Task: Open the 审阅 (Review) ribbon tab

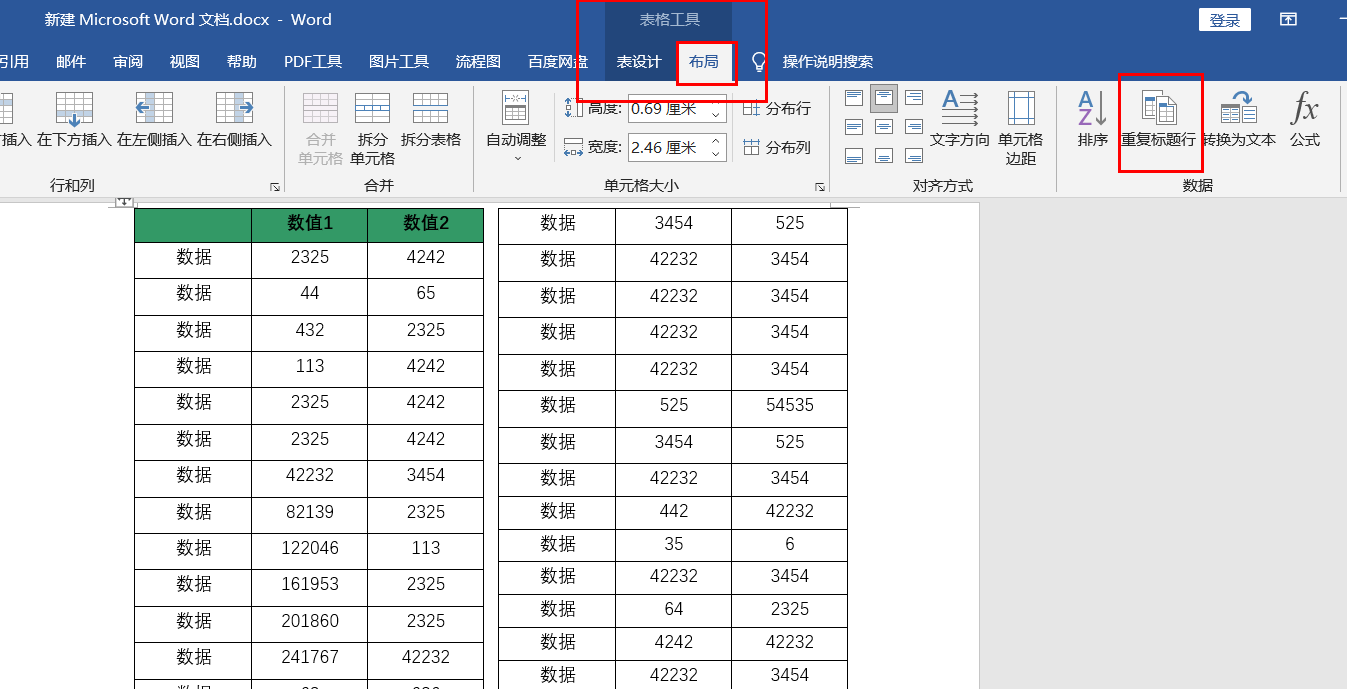Action: (x=127, y=61)
